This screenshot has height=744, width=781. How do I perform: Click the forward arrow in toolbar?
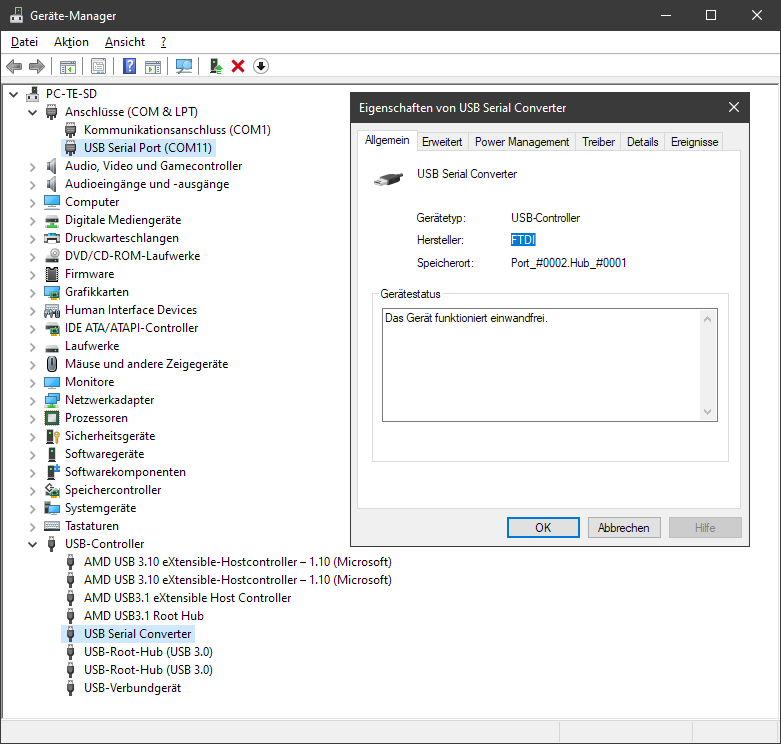(x=37, y=66)
